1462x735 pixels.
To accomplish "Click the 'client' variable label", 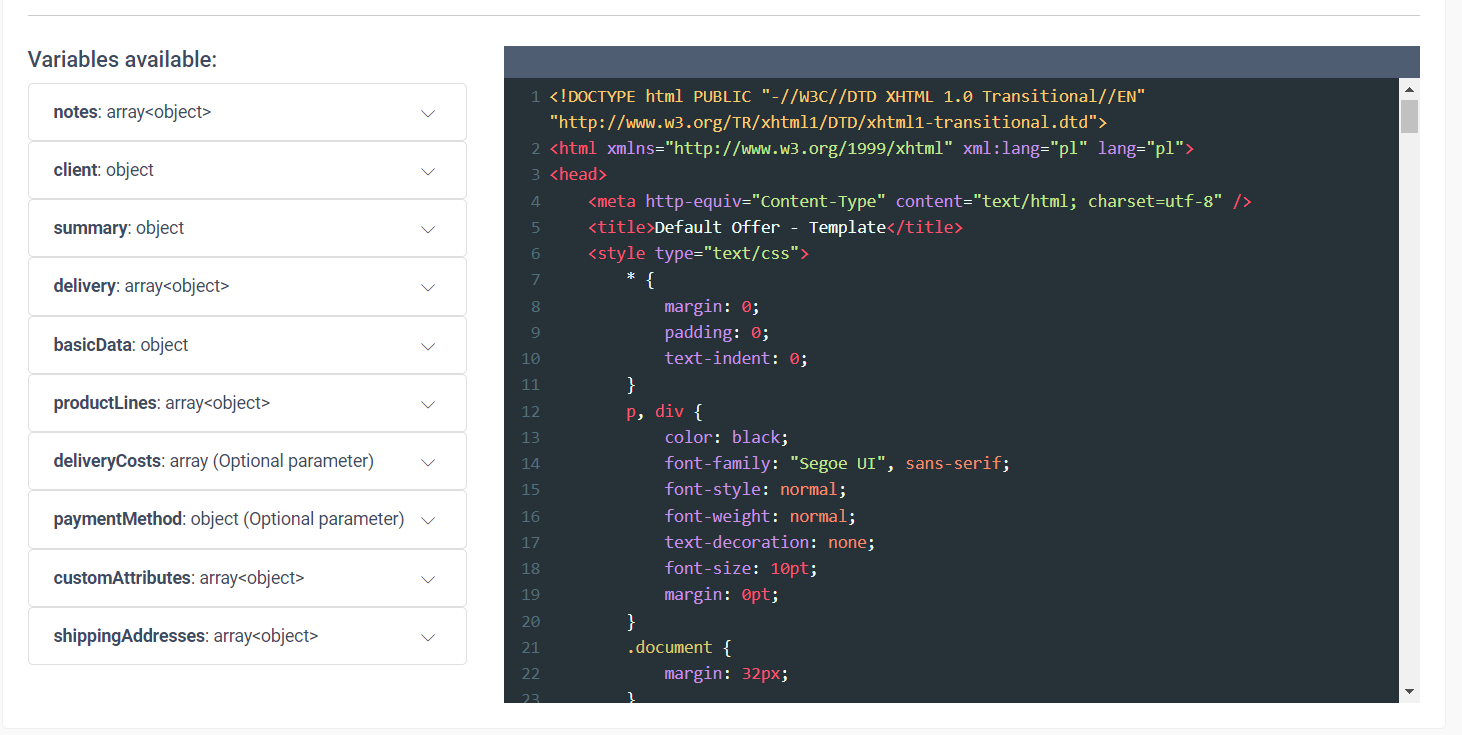I will [x=75, y=170].
